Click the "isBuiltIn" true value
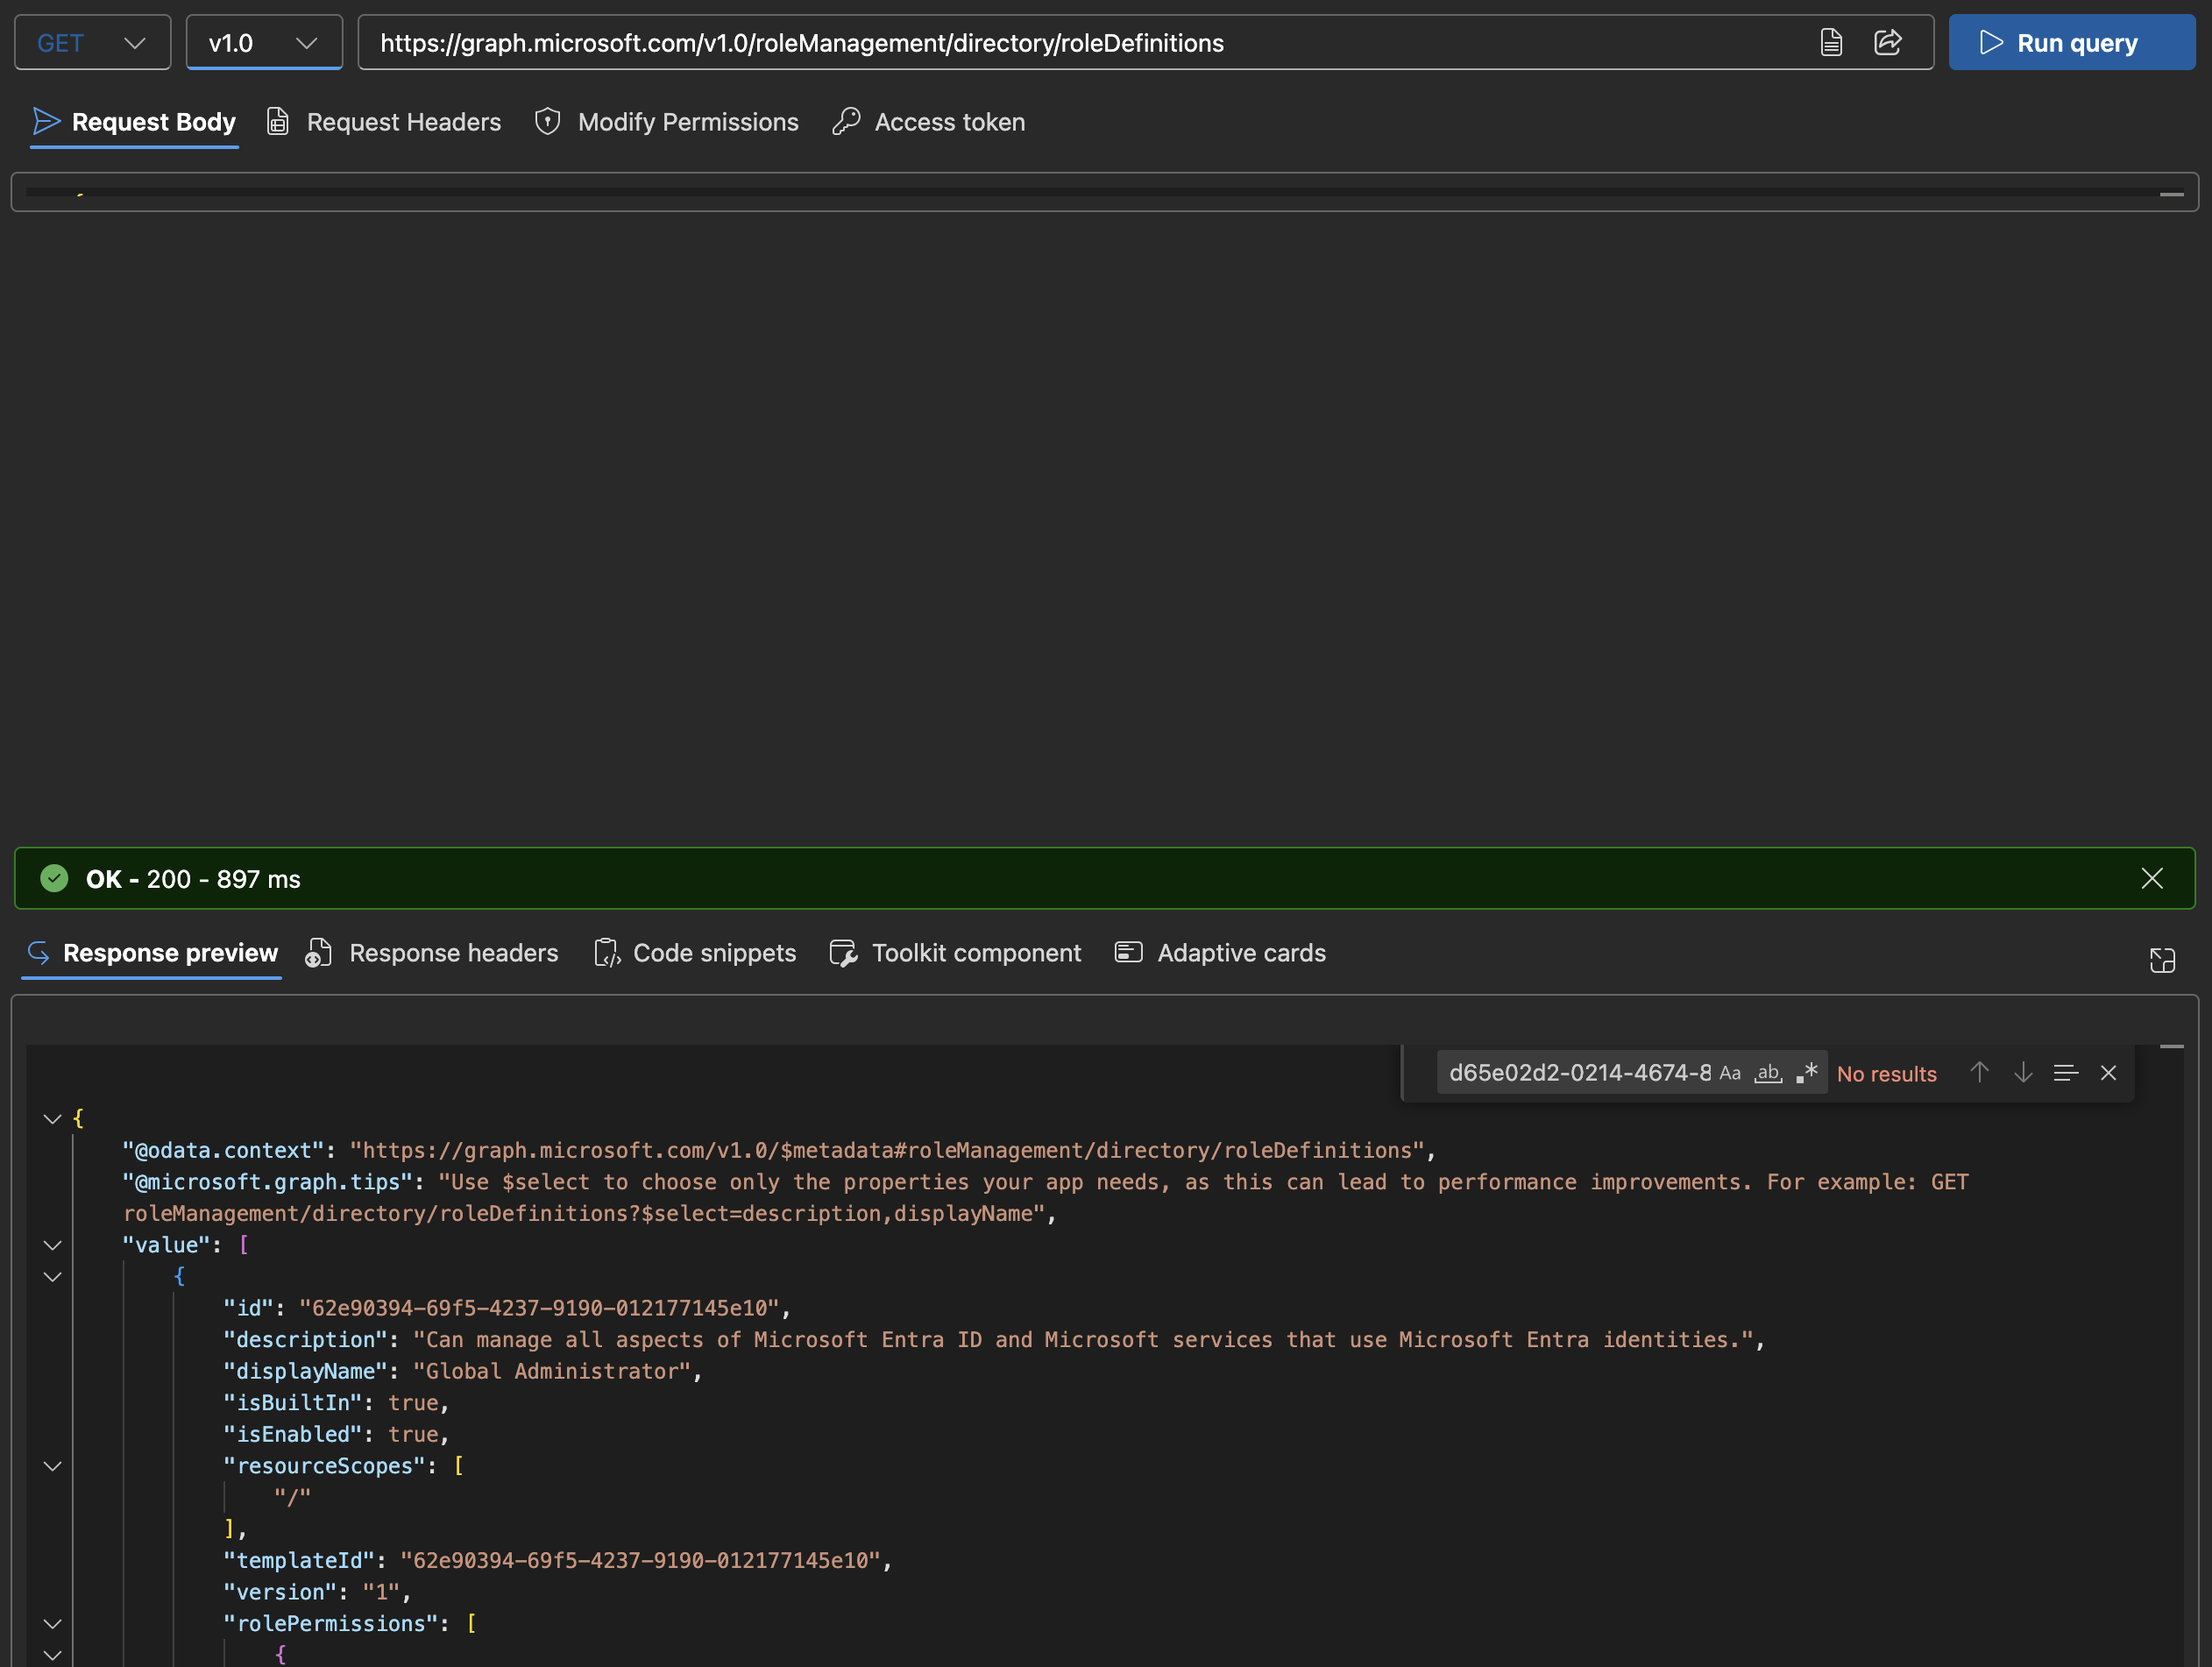This screenshot has height=1667, width=2212. (x=413, y=1403)
